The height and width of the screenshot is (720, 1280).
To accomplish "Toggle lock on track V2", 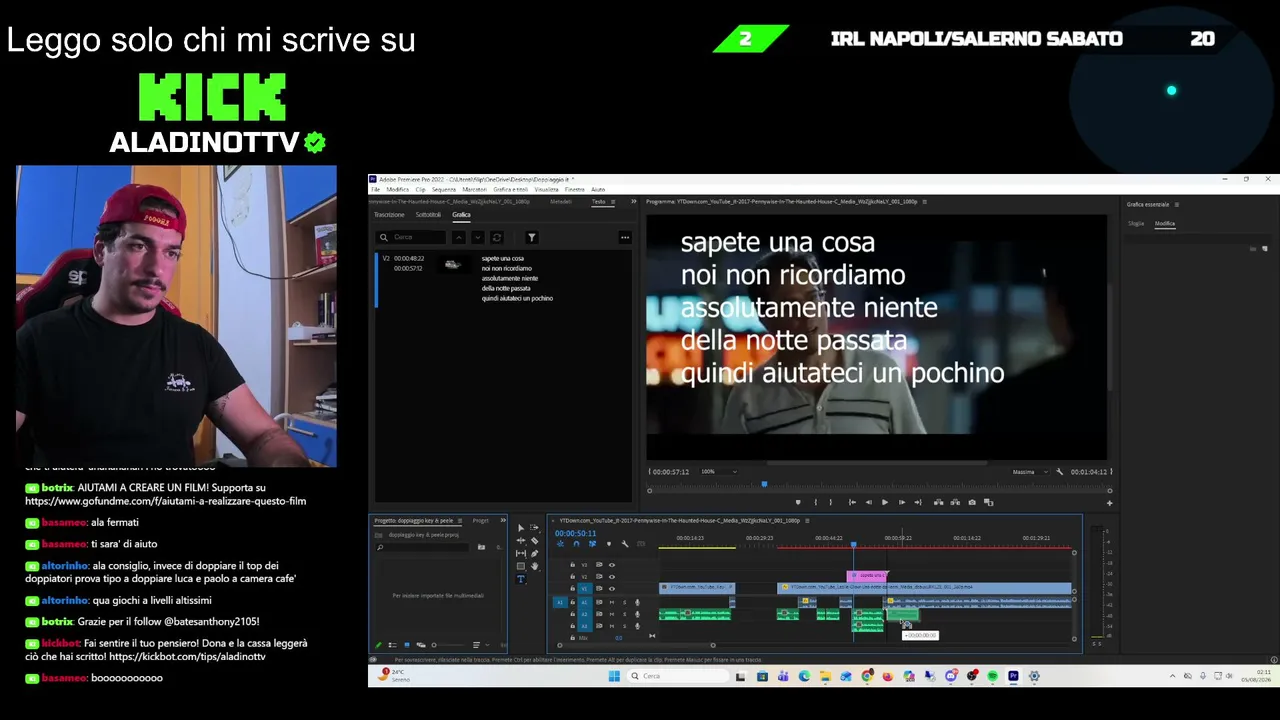I will point(572,577).
